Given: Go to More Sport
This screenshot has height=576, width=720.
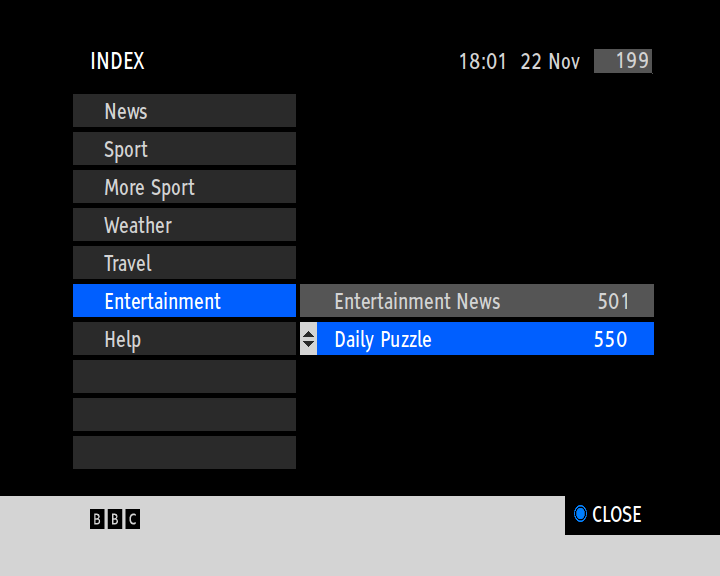Looking at the screenshot, I should [x=184, y=187].
